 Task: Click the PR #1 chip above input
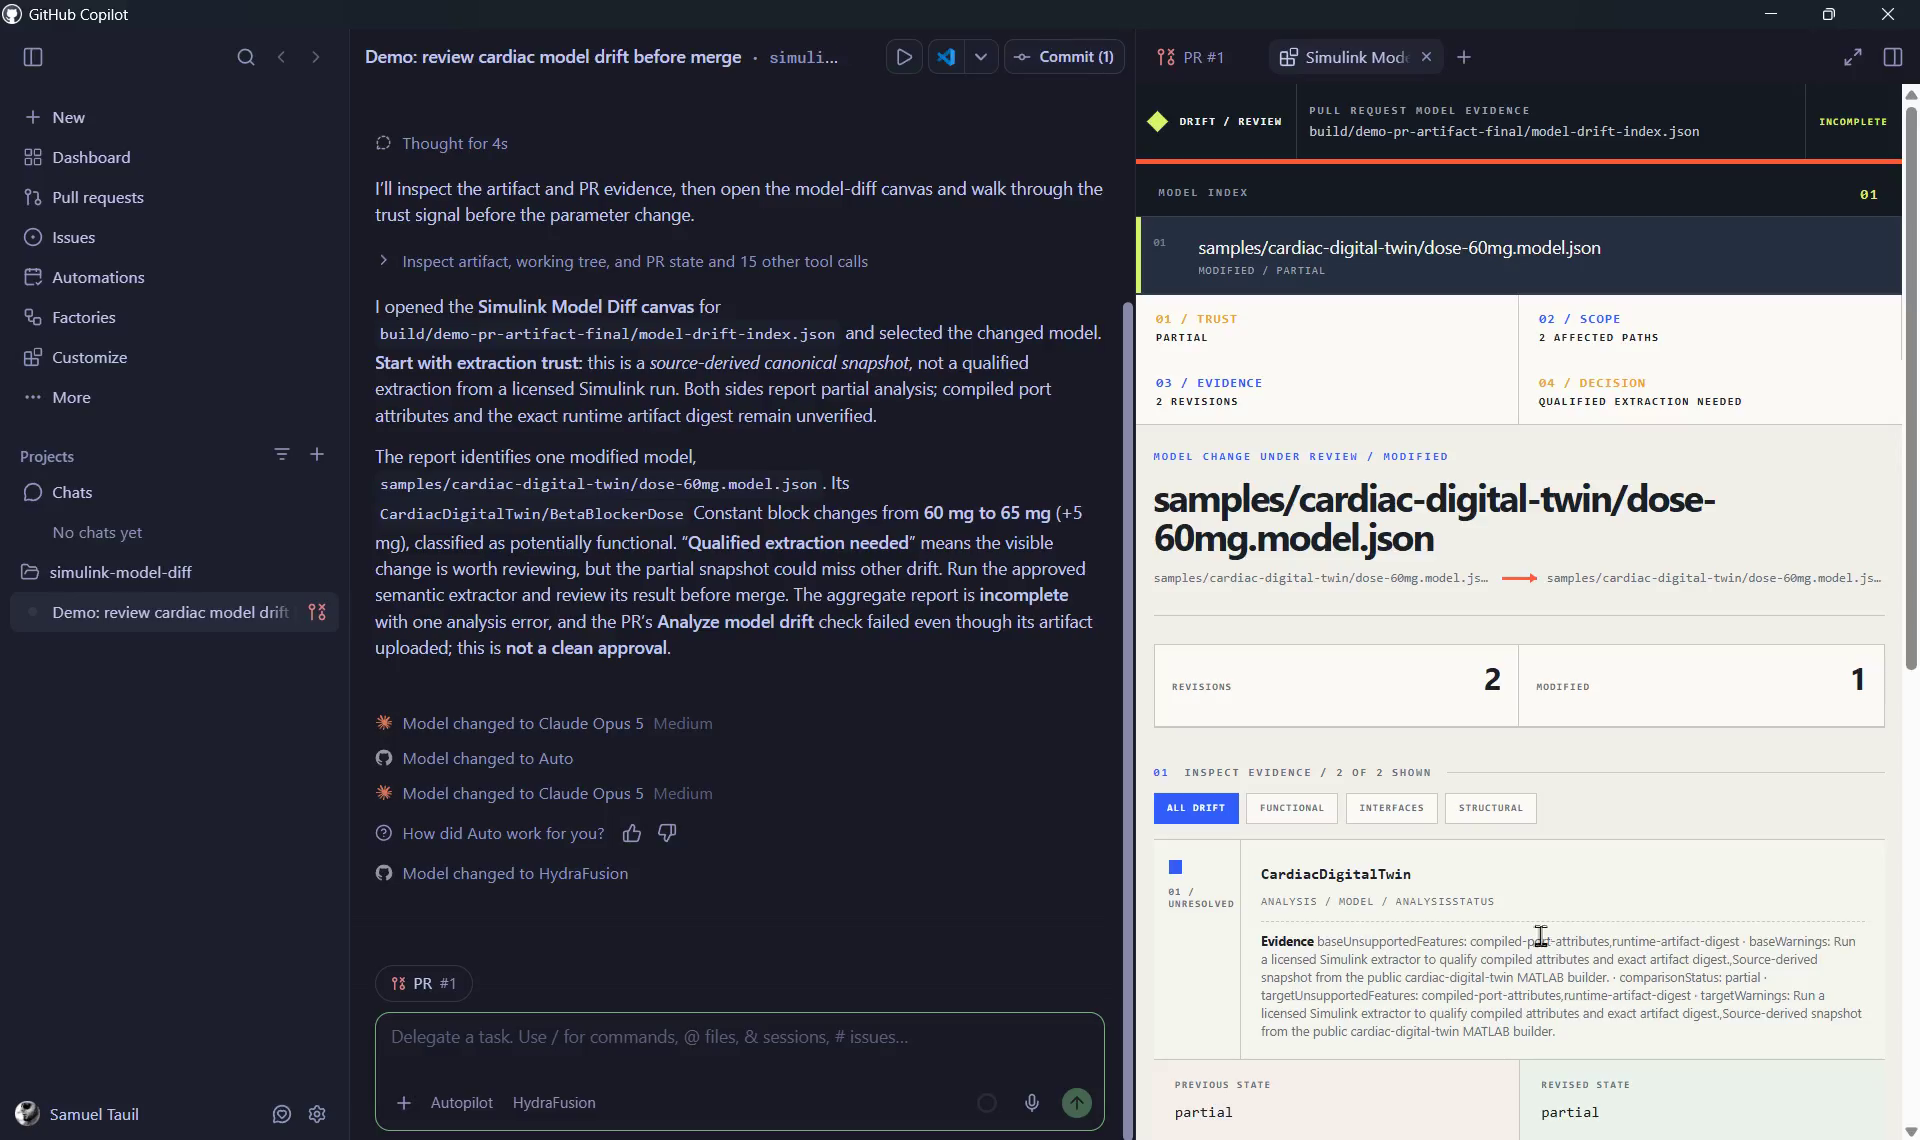click(424, 983)
